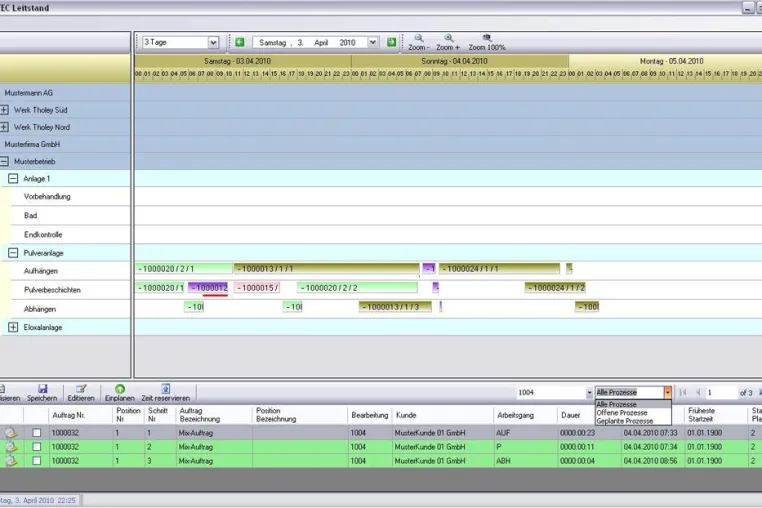762x508 pixels.
Task: Jump to first page in pager
Action: pos(683,392)
